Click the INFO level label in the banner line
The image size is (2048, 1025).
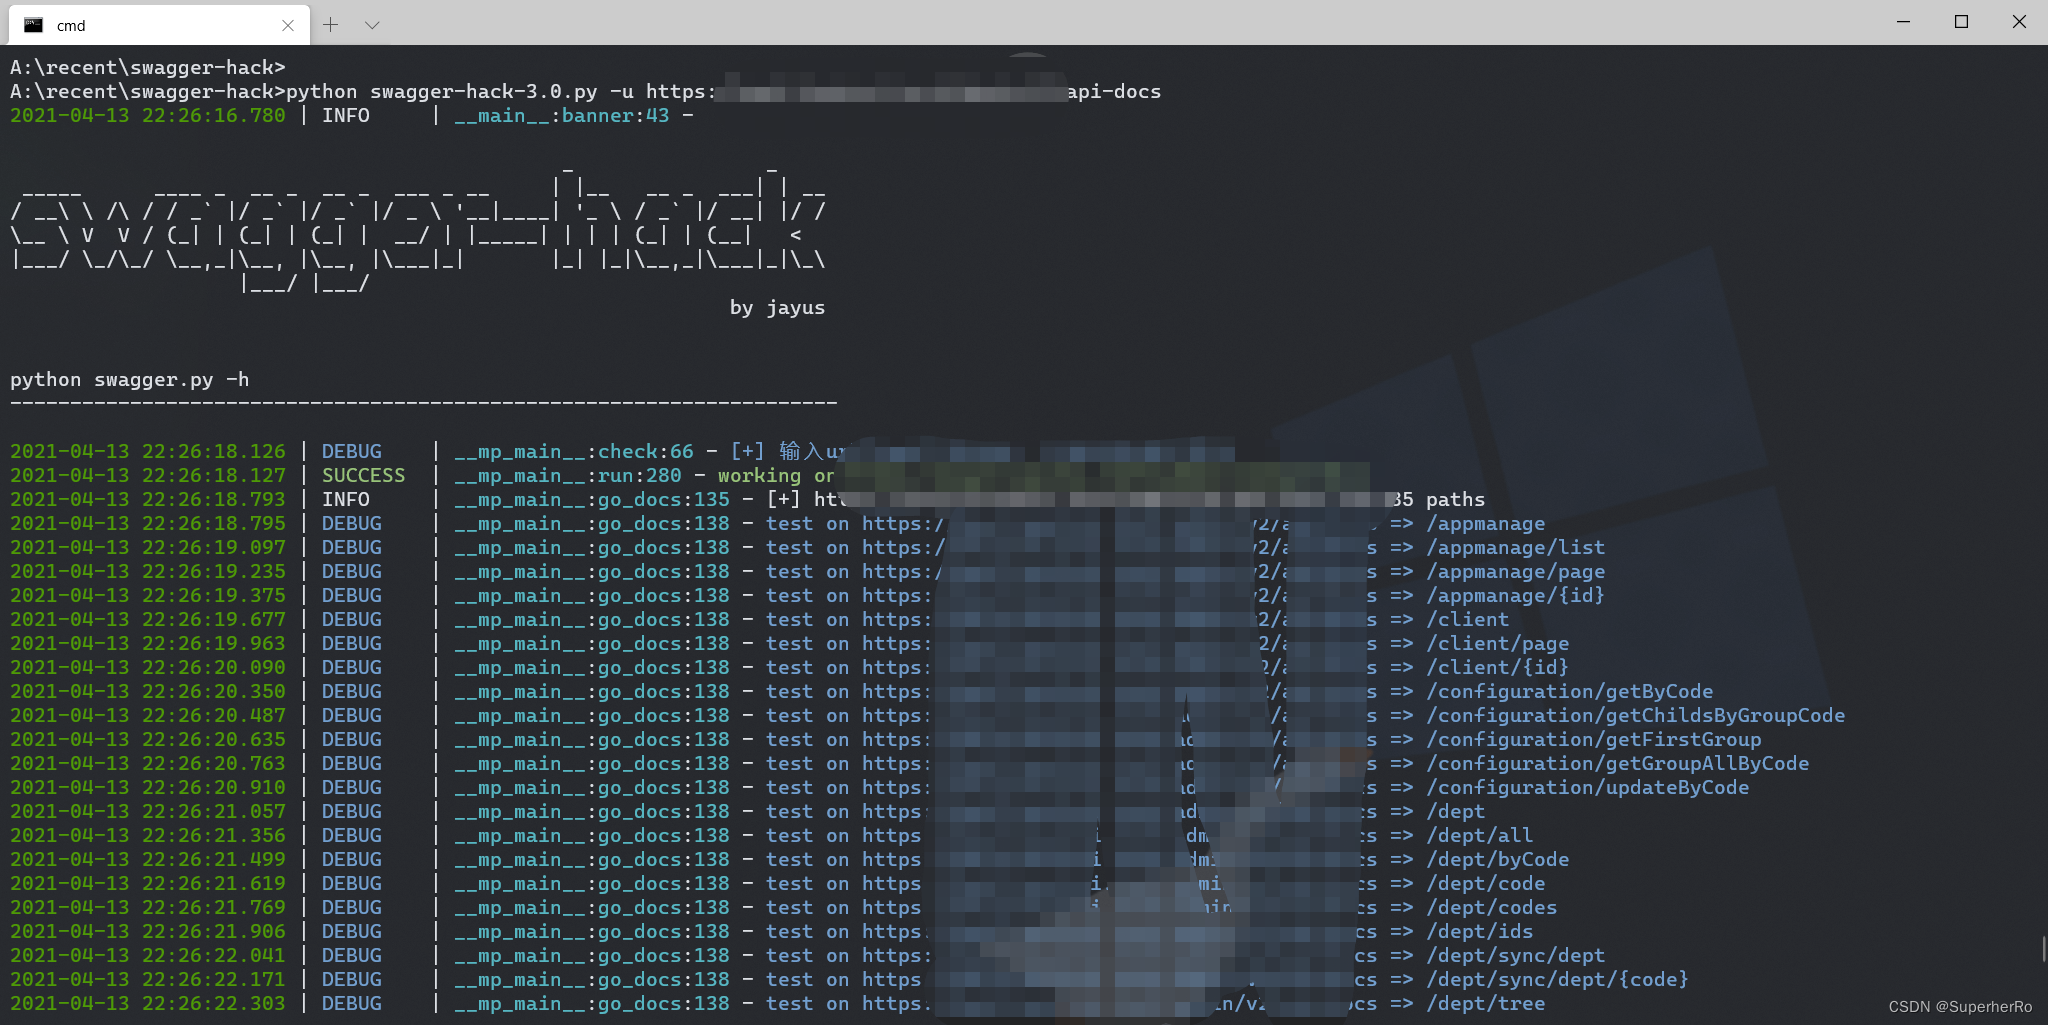coord(345,115)
